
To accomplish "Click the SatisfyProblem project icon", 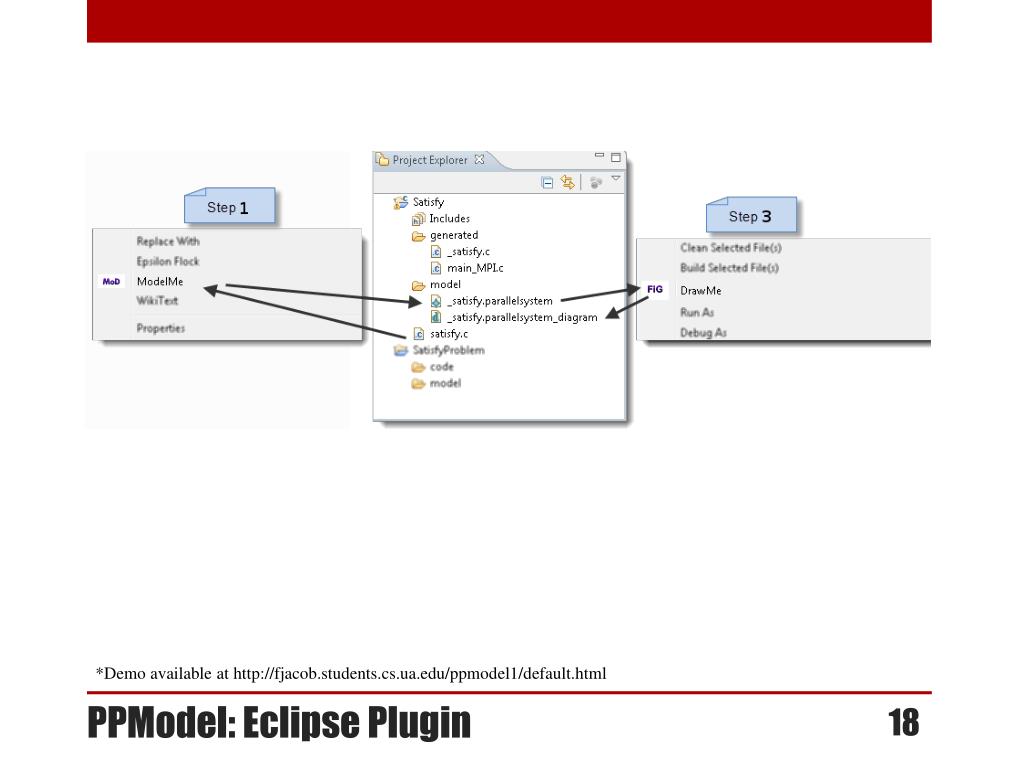I will tap(400, 351).
